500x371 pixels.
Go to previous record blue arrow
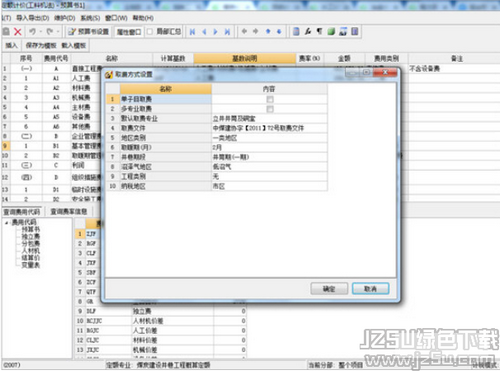pos(204,32)
